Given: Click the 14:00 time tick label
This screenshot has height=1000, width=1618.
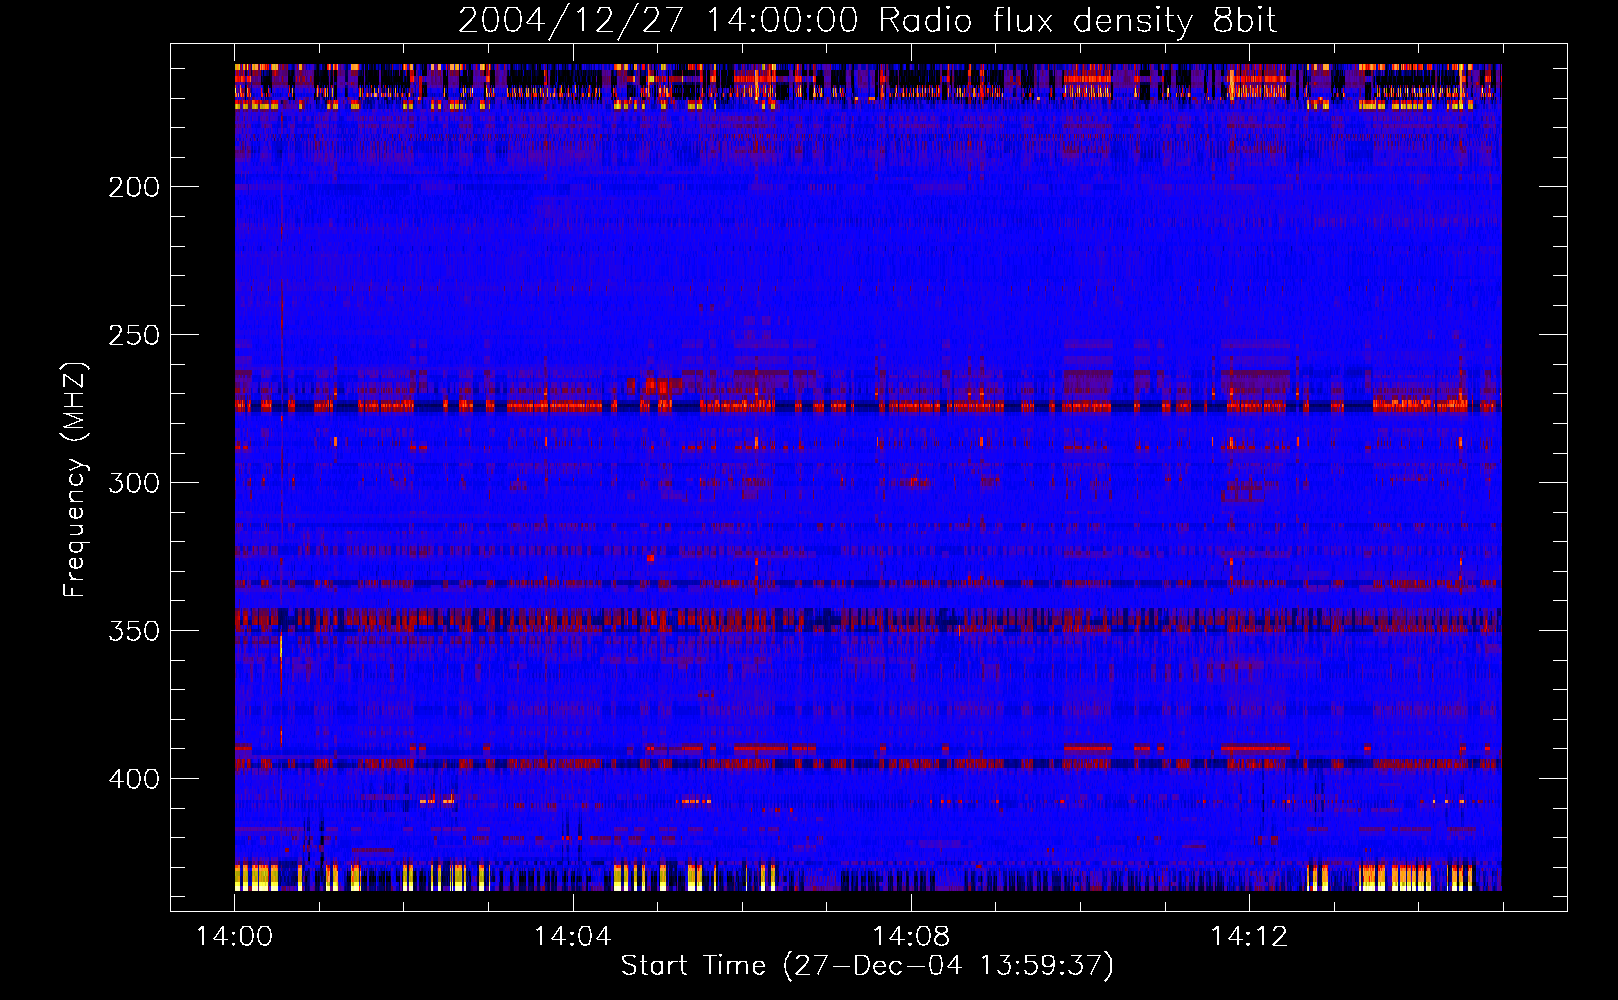Looking at the screenshot, I should click(234, 937).
